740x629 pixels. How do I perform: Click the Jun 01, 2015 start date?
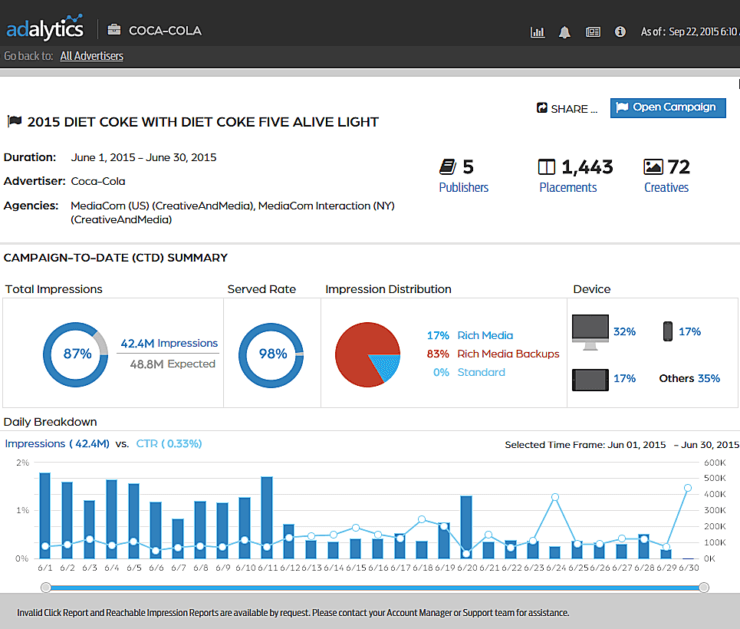[x=637, y=444]
